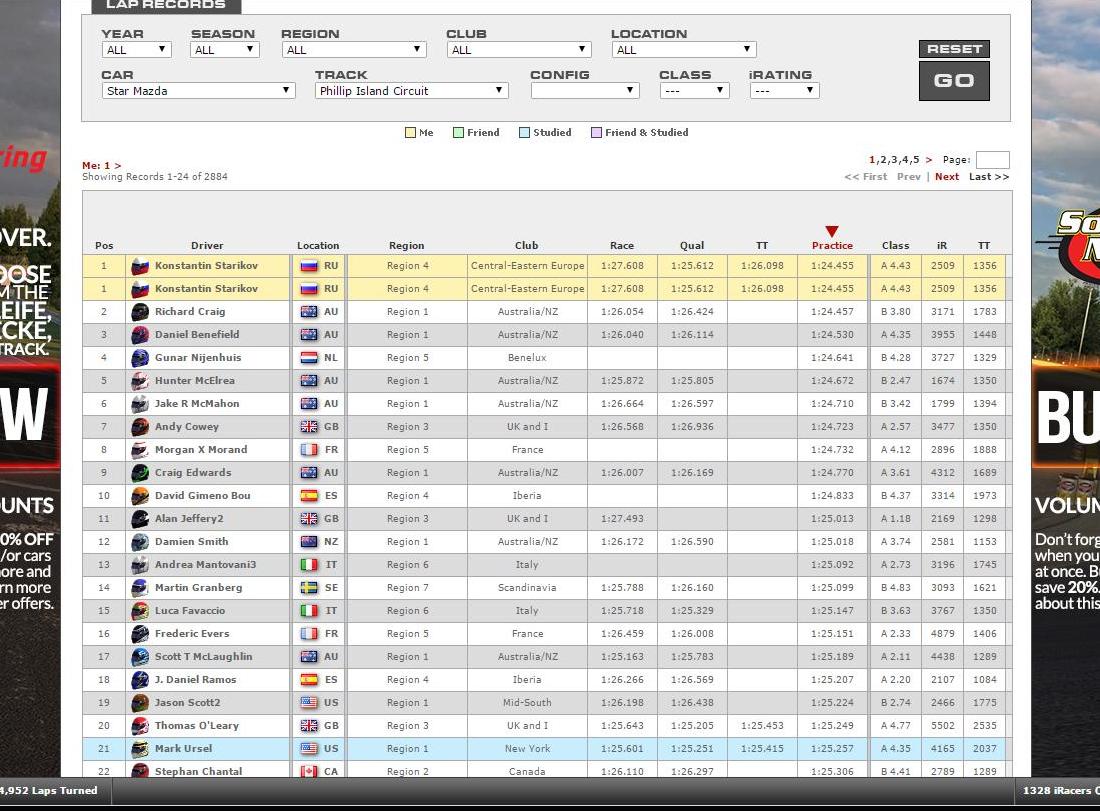Image resolution: width=1100 pixels, height=811 pixels.
Task: Click Gunar Nijenhuis's Netherlands flag icon
Action: tap(309, 358)
